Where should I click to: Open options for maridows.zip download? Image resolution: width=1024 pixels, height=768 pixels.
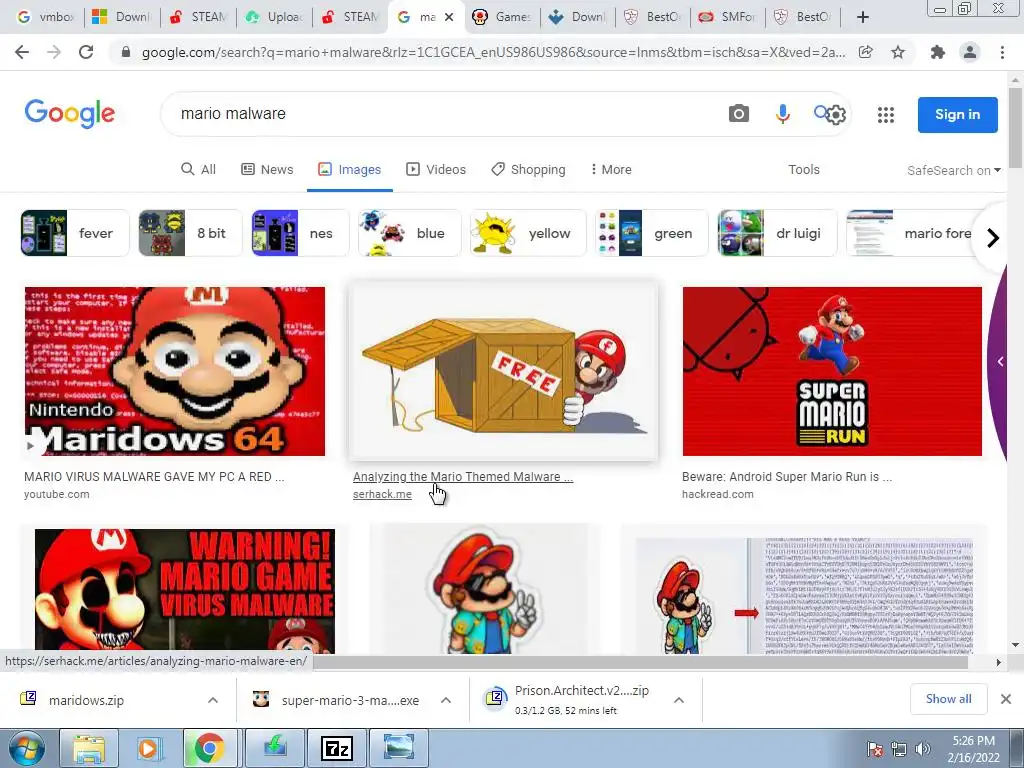point(213,700)
